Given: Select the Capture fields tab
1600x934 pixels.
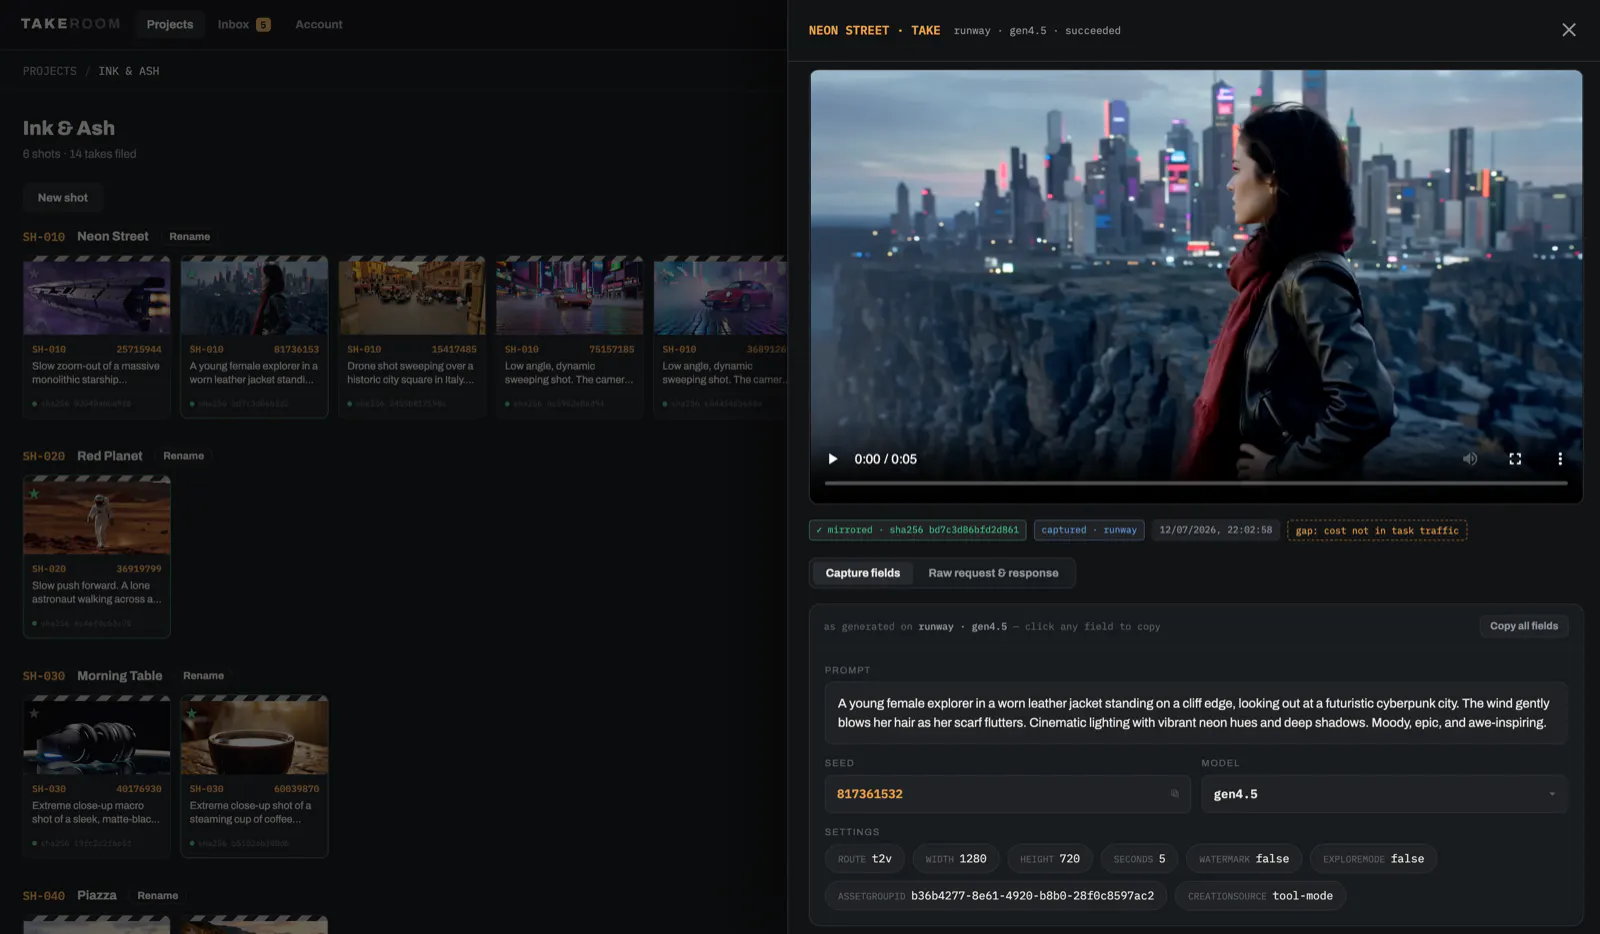Looking at the screenshot, I should click(862, 573).
